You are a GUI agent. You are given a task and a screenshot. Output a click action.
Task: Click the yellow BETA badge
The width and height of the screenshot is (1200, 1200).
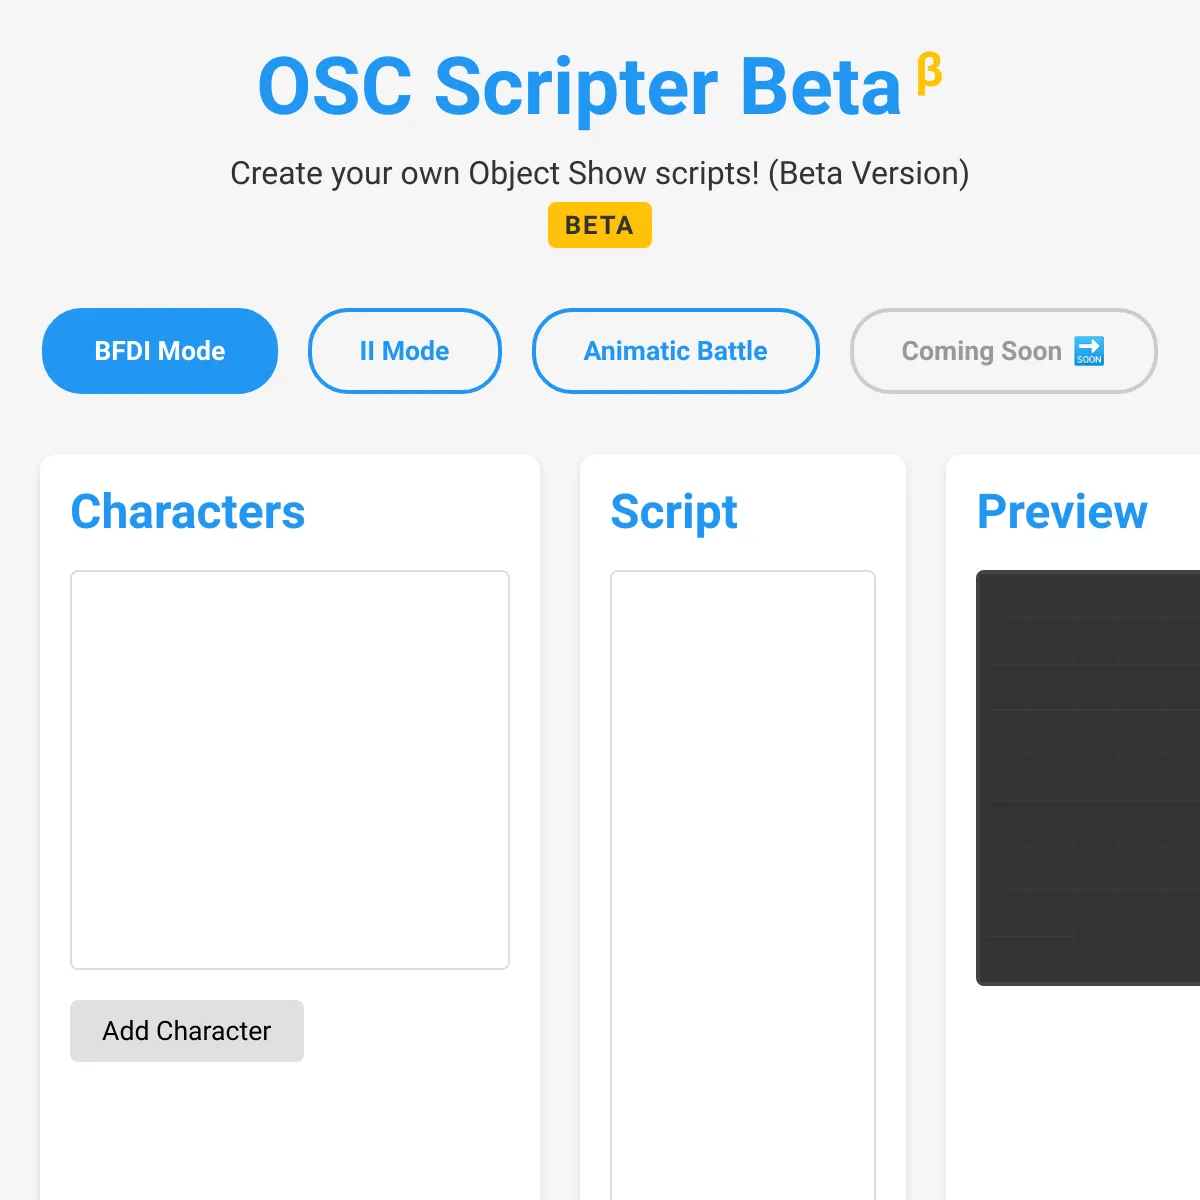[x=600, y=225]
